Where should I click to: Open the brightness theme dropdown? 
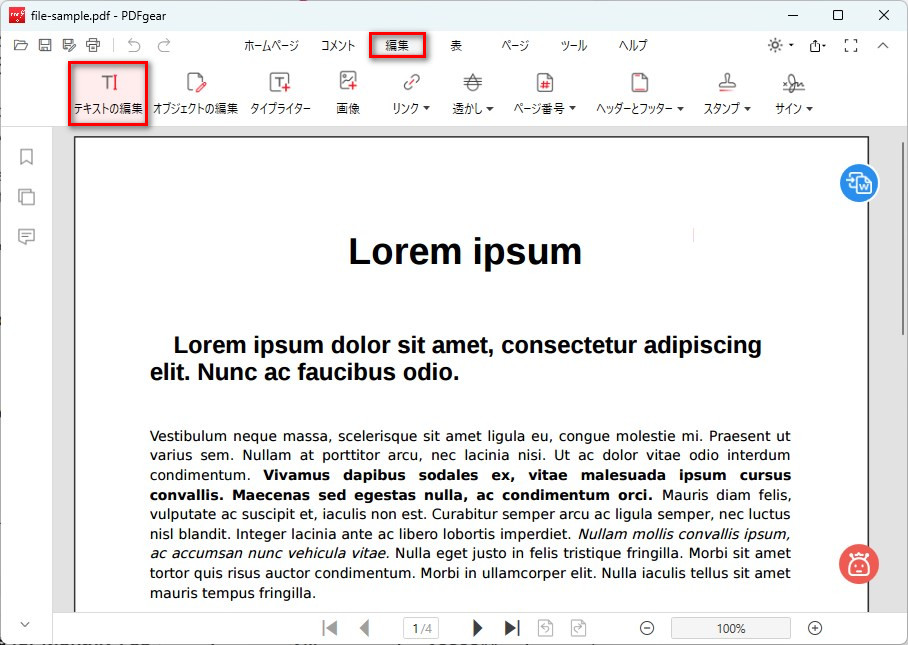pos(780,45)
